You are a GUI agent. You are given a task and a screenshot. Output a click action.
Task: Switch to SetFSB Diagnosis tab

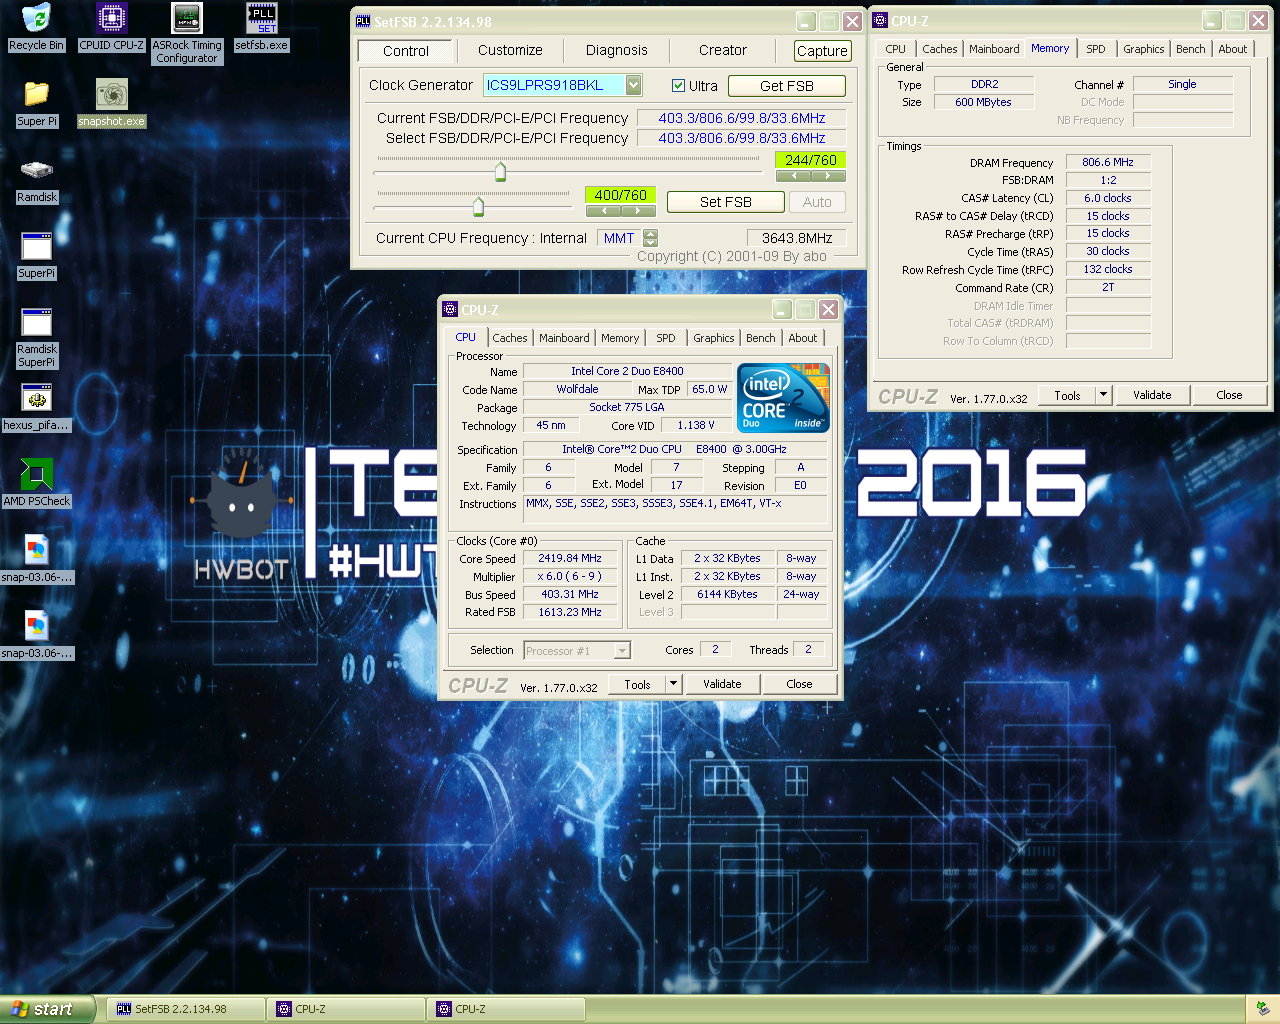pyautogui.click(x=617, y=50)
